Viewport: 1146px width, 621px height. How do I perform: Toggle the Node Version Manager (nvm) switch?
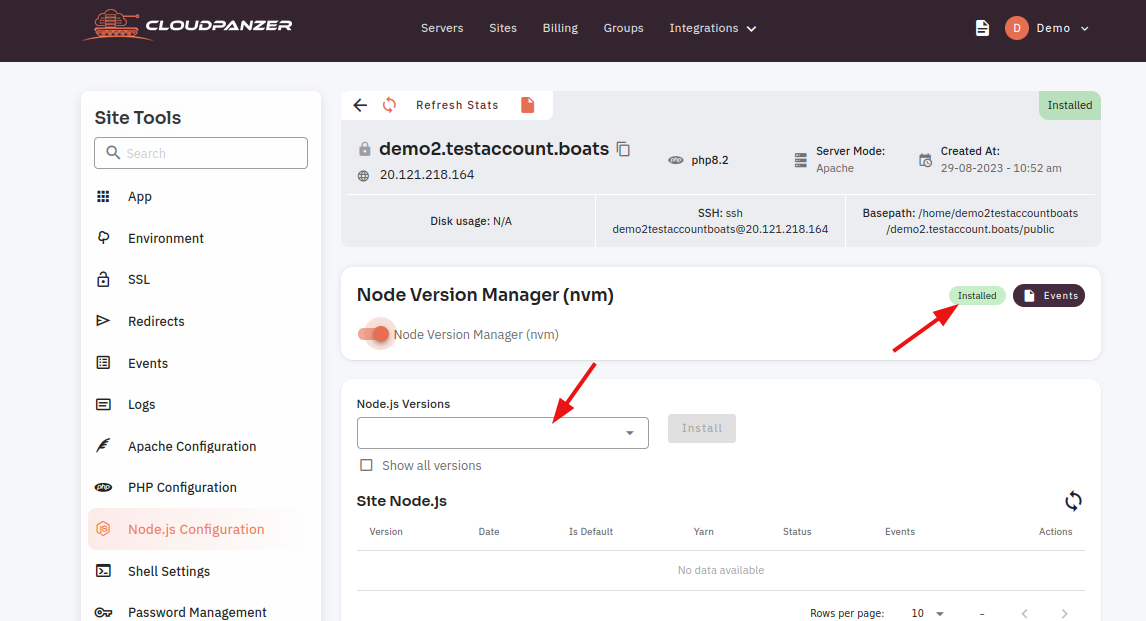(x=373, y=335)
